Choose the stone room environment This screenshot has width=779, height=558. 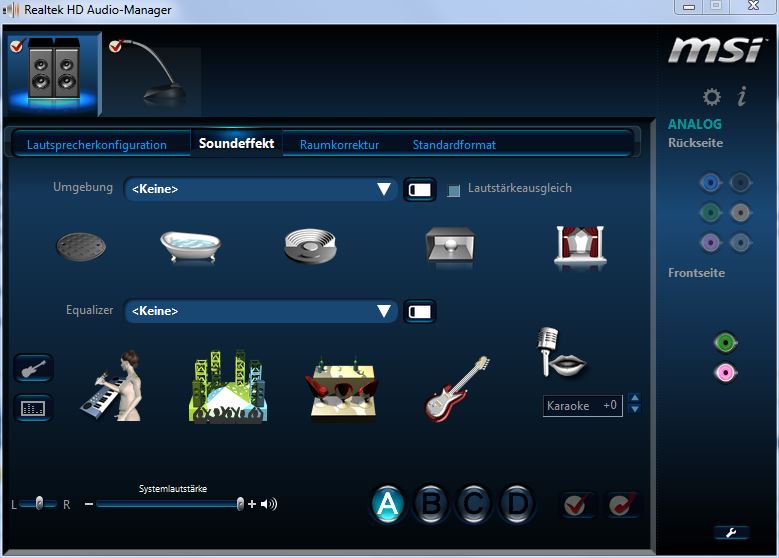click(451, 245)
